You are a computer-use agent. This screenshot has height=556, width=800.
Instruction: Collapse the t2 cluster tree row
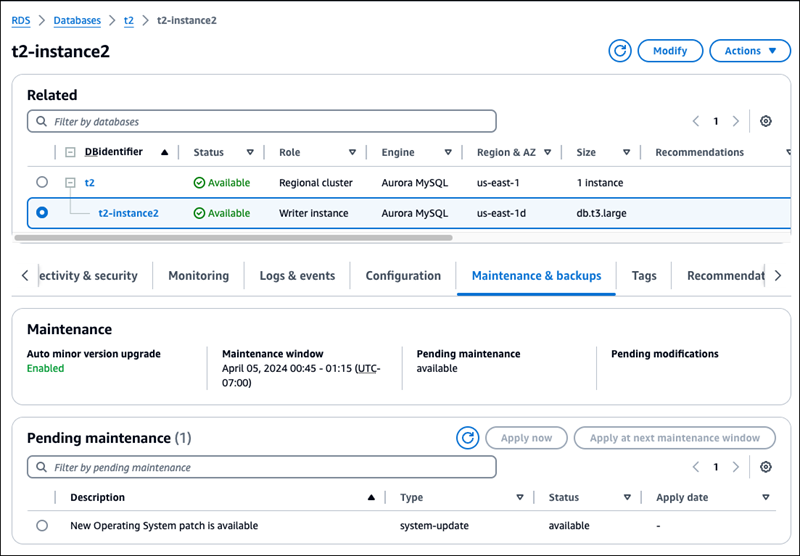[70, 183]
